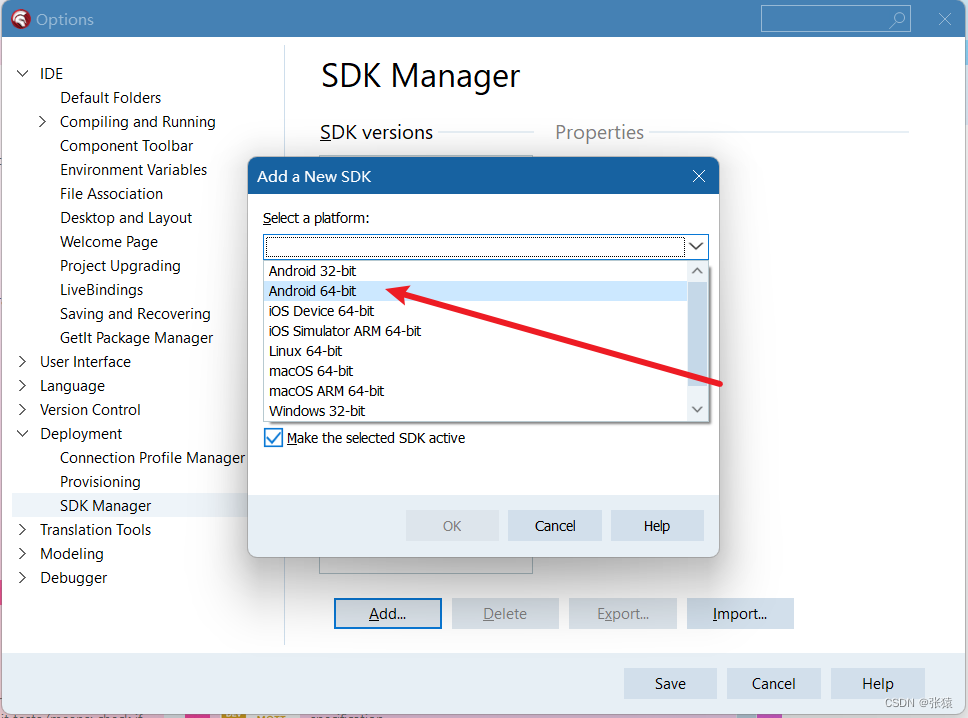Click the platform list scrollbar down arrow

point(698,408)
